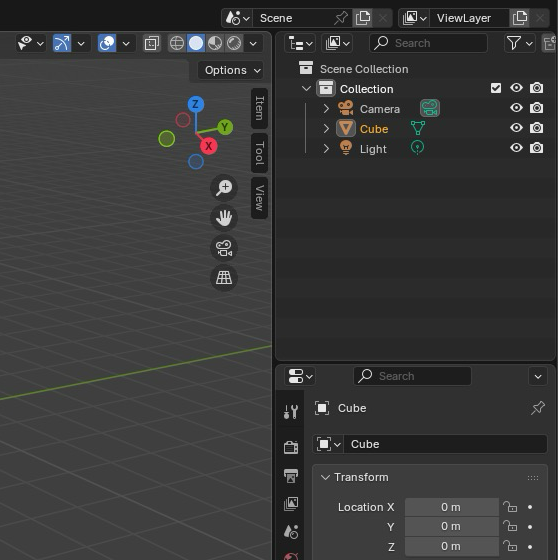Uncheck Collection exclude-from-view-layer checkbox
The height and width of the screenshot is (560, 558).
(496, 88)
